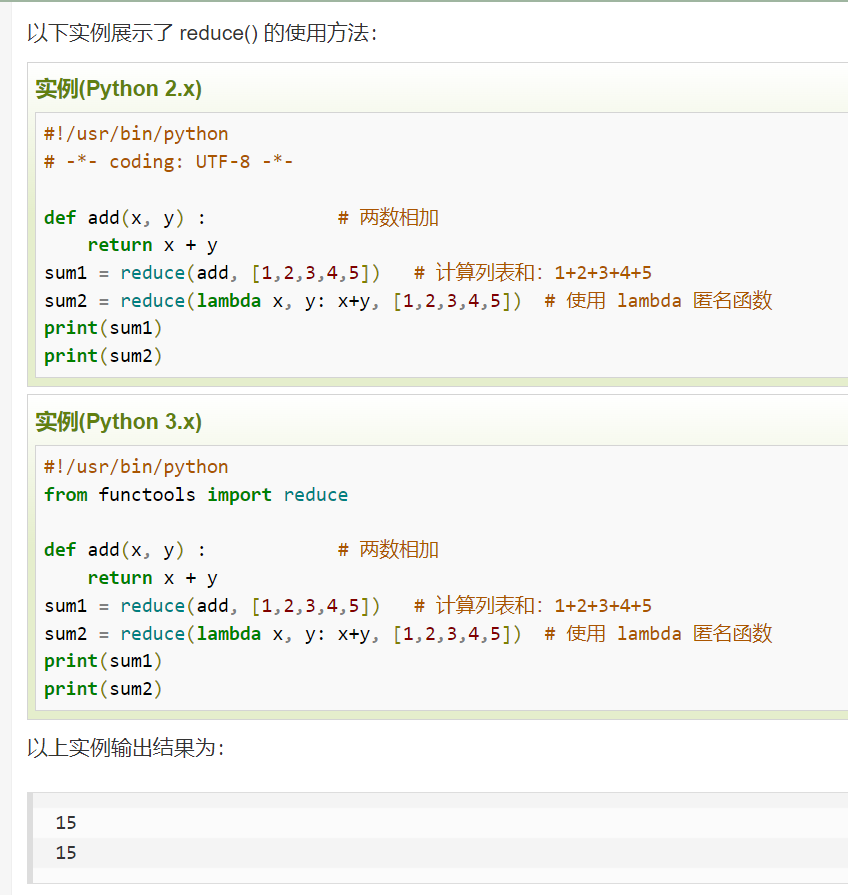Click the 以上实例输出结果为 text
The image size is (848, 895).
click(x=126, y=747)
